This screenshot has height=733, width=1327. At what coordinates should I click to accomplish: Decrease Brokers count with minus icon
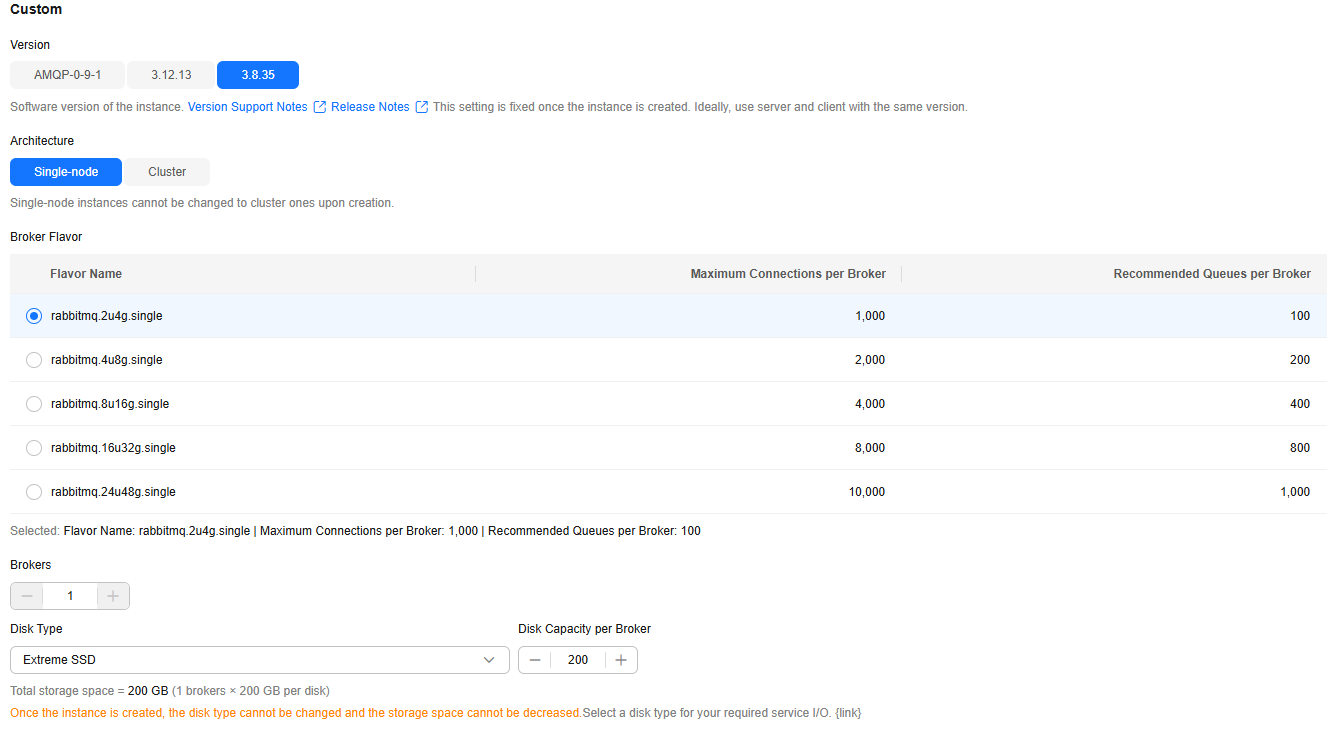coord(27,596)
